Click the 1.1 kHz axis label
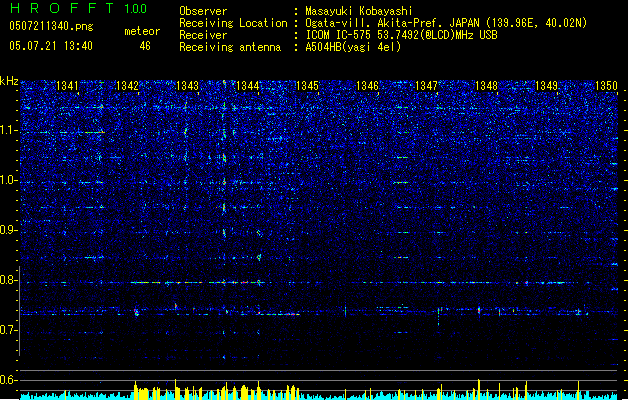Screen dimensions: 629x400 click(x=9, y=131)
